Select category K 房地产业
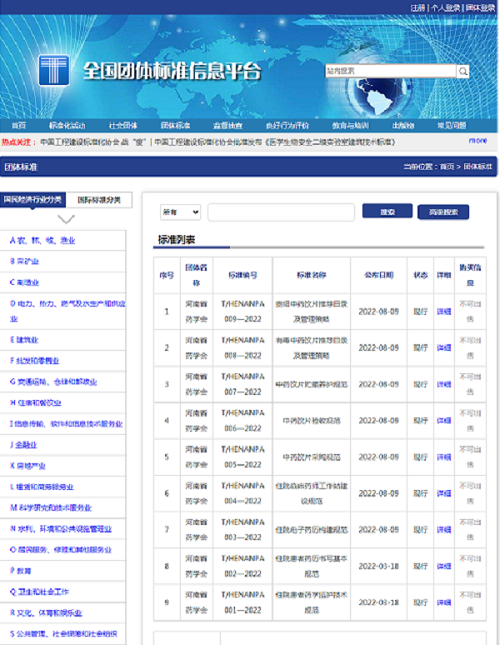Viewport: 500px width, 645px height. (x=28, y=466)
